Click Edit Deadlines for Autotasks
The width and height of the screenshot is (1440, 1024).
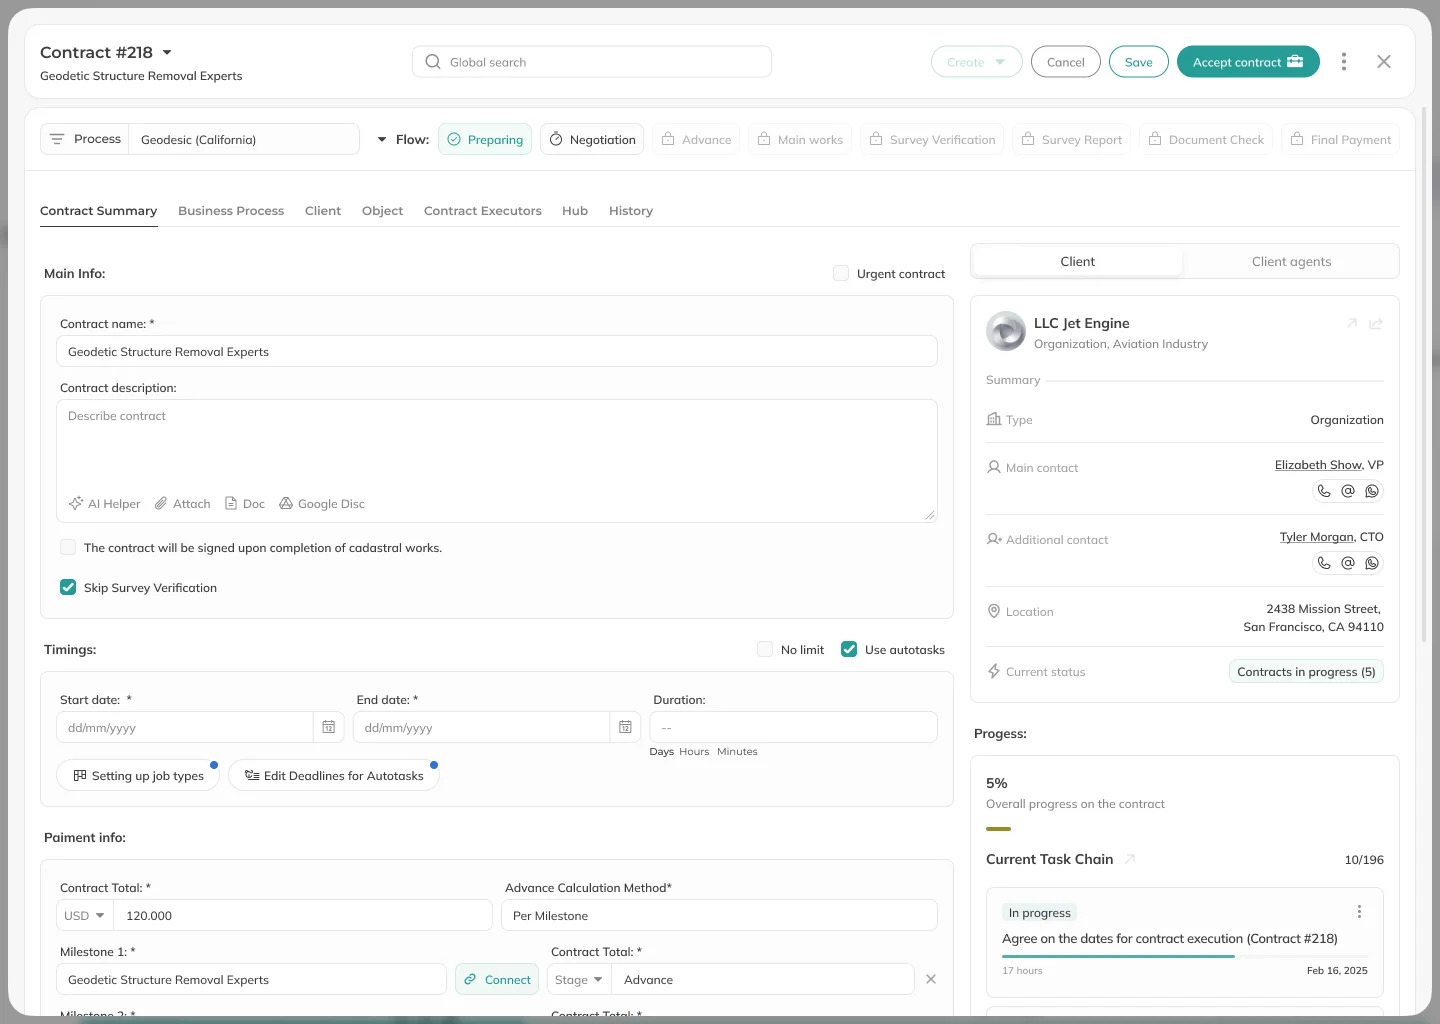tap(334, 776)
